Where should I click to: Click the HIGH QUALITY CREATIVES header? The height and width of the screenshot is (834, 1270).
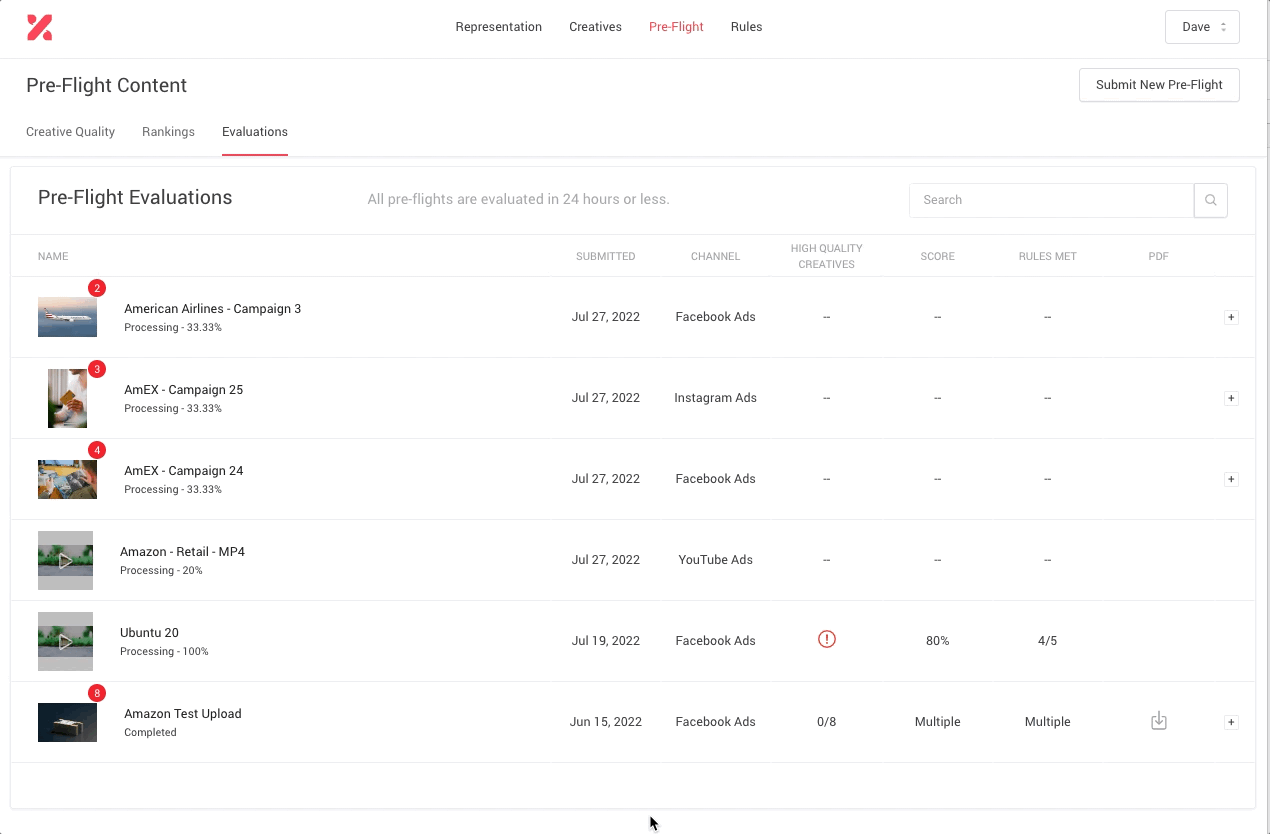tap(826, 256)
